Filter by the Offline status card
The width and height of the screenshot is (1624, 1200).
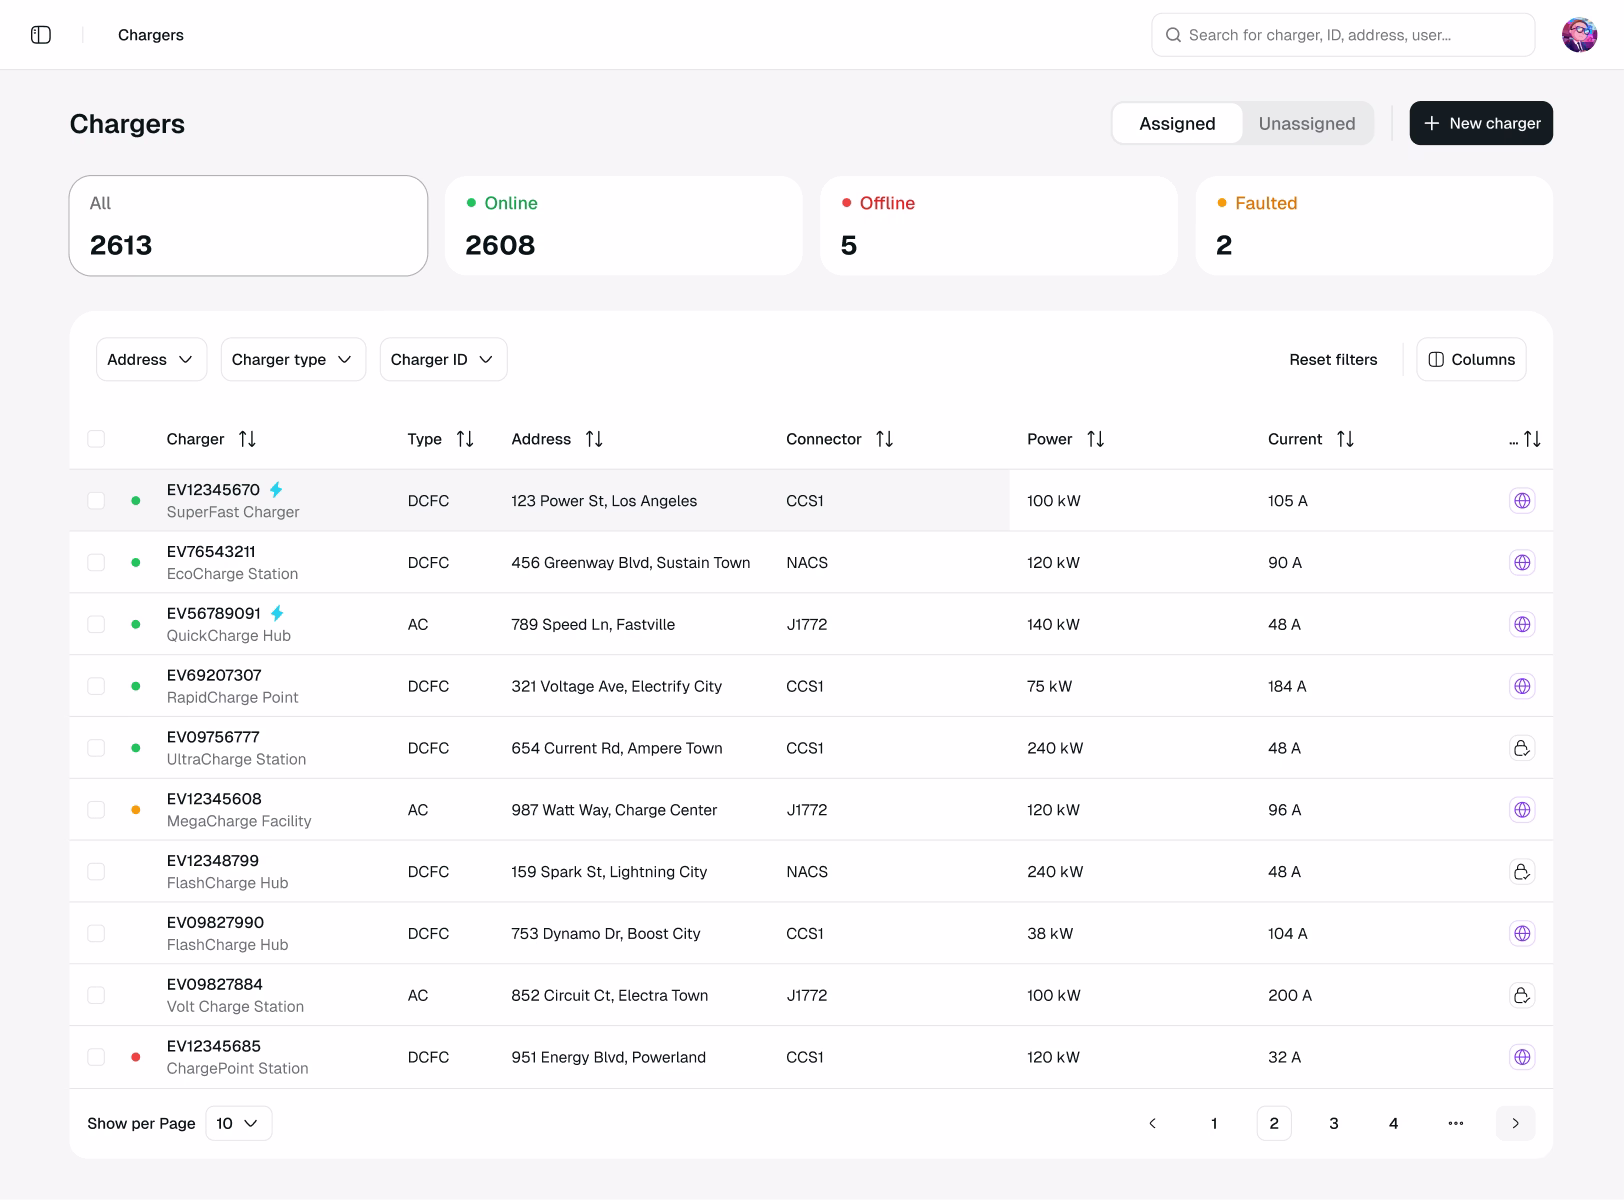coord(998,226)
